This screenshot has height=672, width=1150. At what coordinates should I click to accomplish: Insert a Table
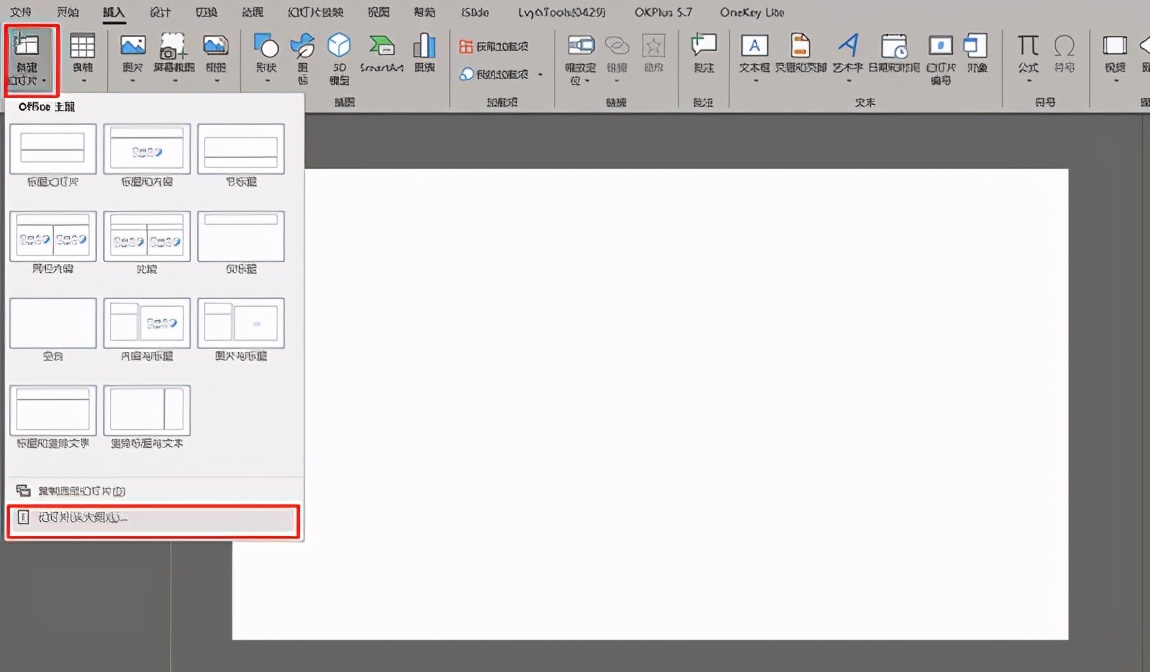(83, 57)
